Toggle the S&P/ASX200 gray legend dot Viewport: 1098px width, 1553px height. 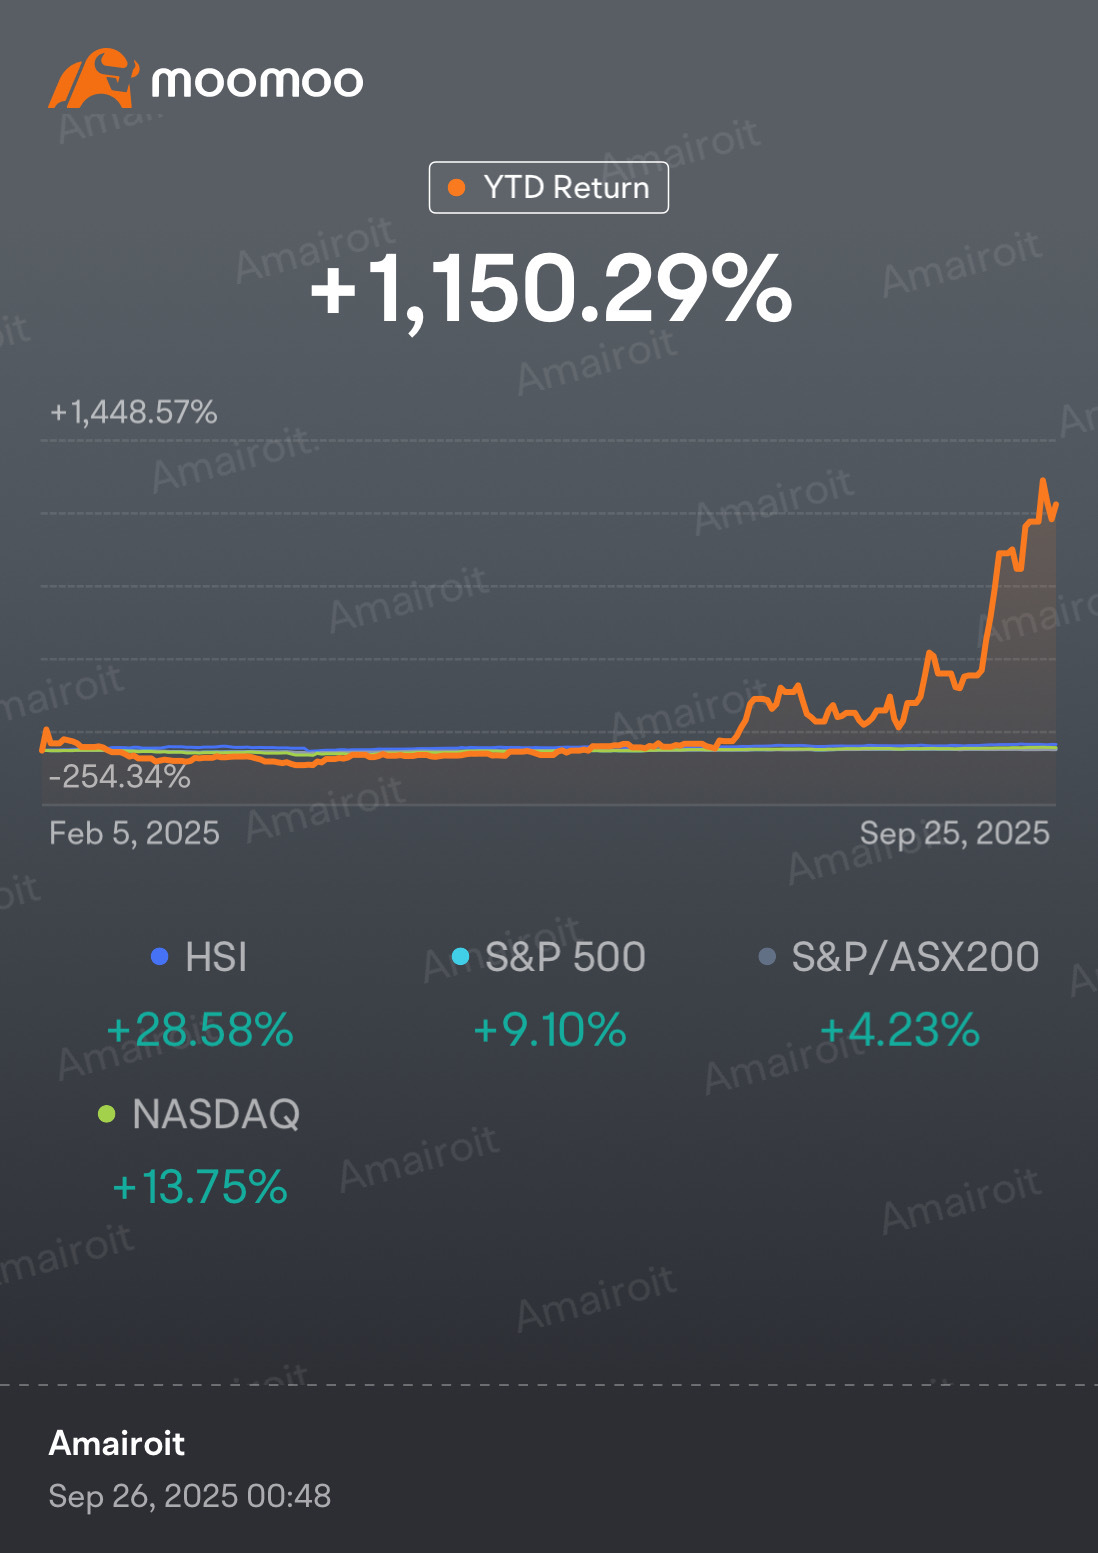pos(767,957)
